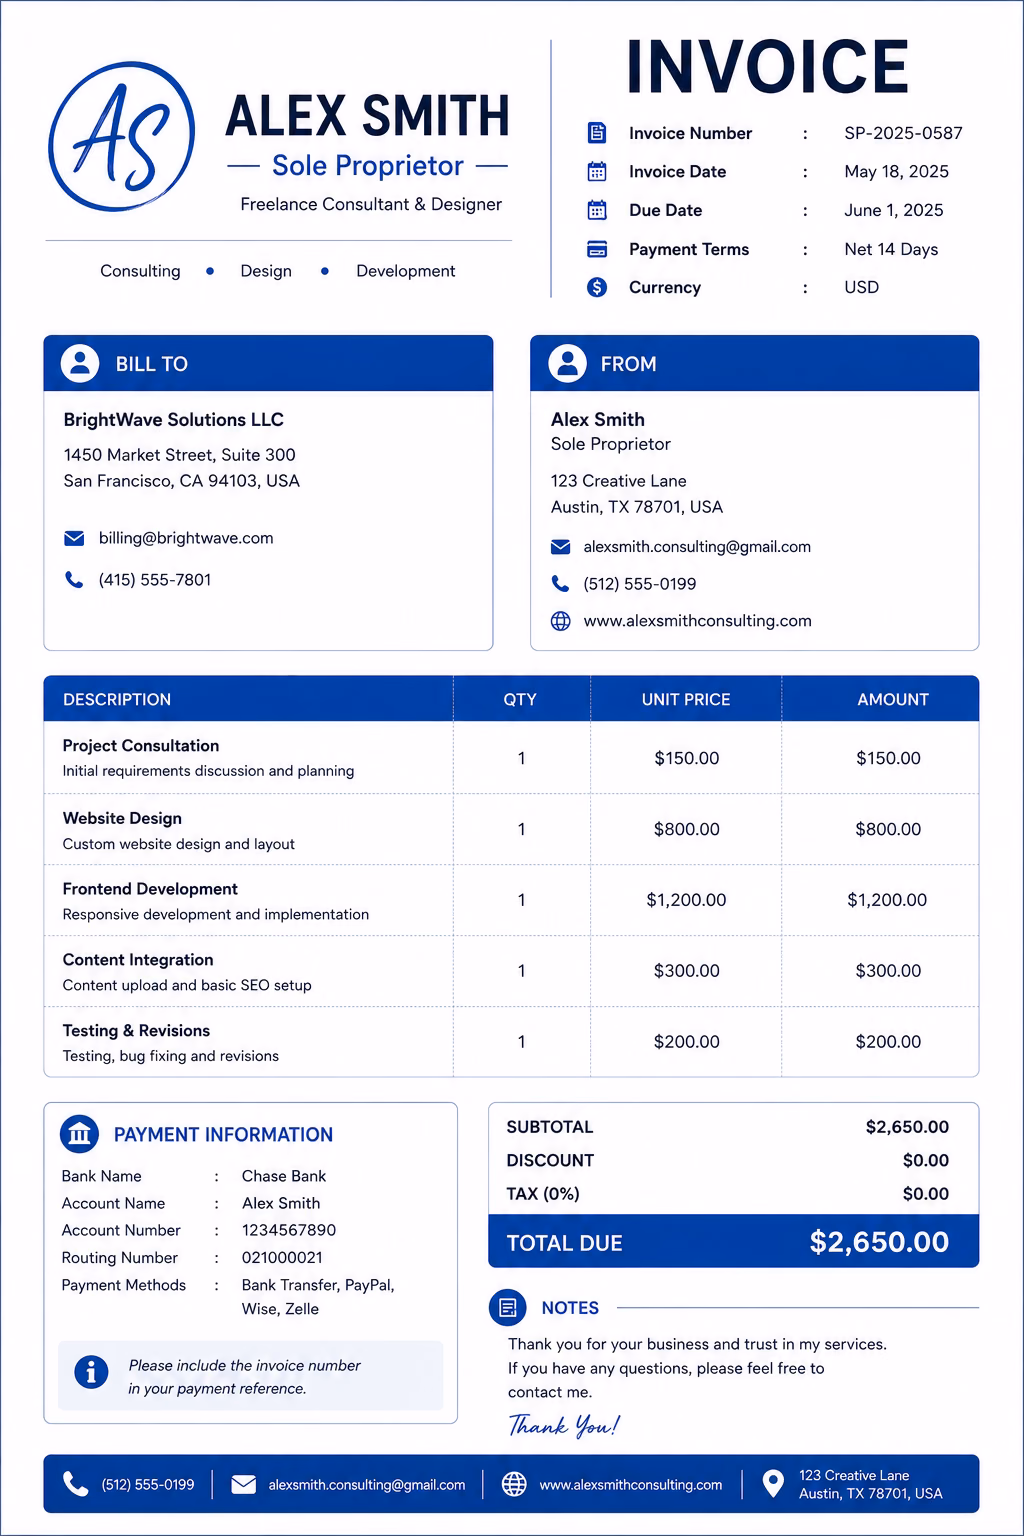Click the AMOUNT column header

click(893, 700)
